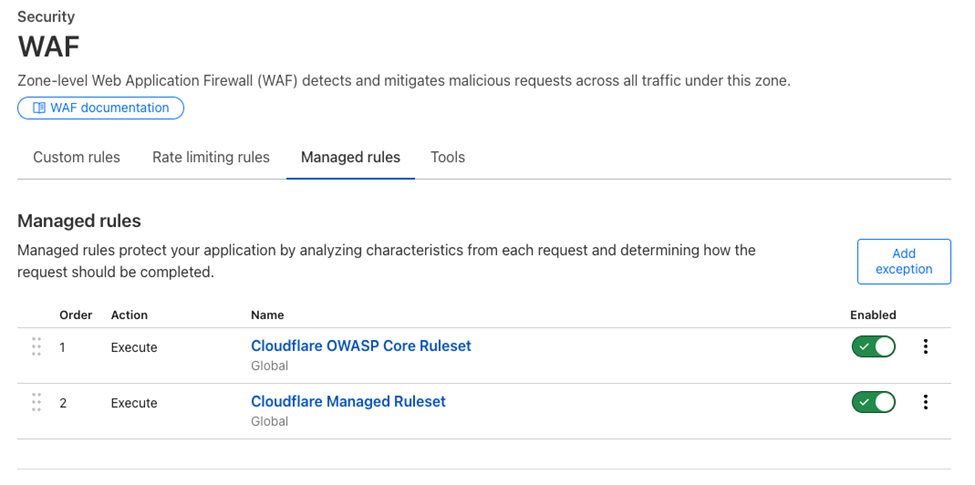Open the Rate limiting rules tab
The width and height of the screenshot is (975, 485).
211,157
